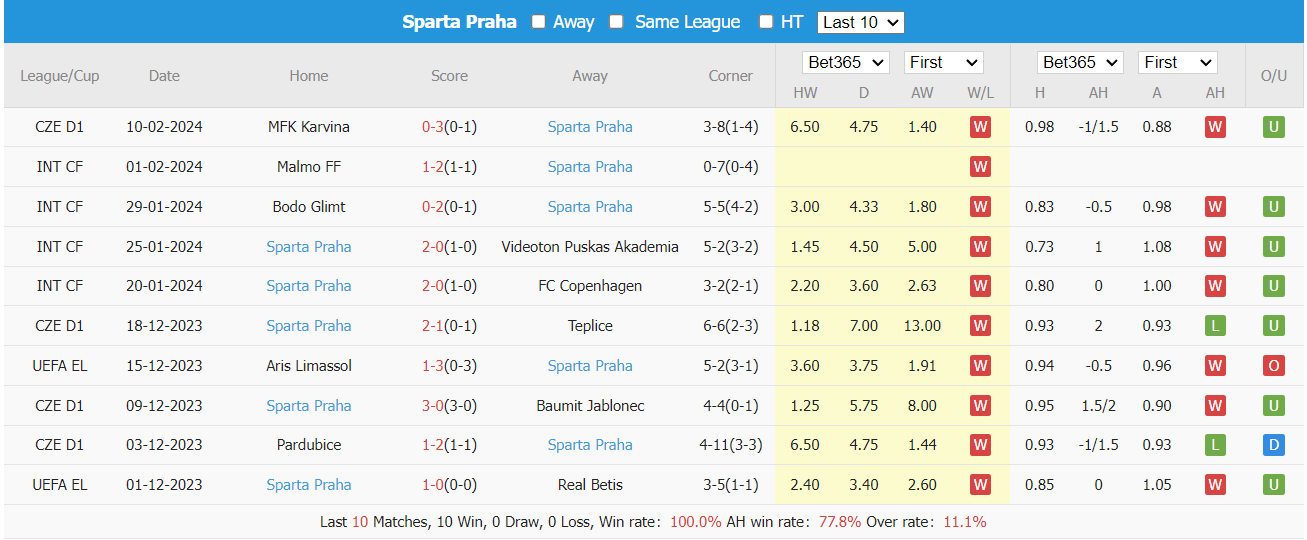Expand the second First odds dropdown

(x=1178, y=62)
